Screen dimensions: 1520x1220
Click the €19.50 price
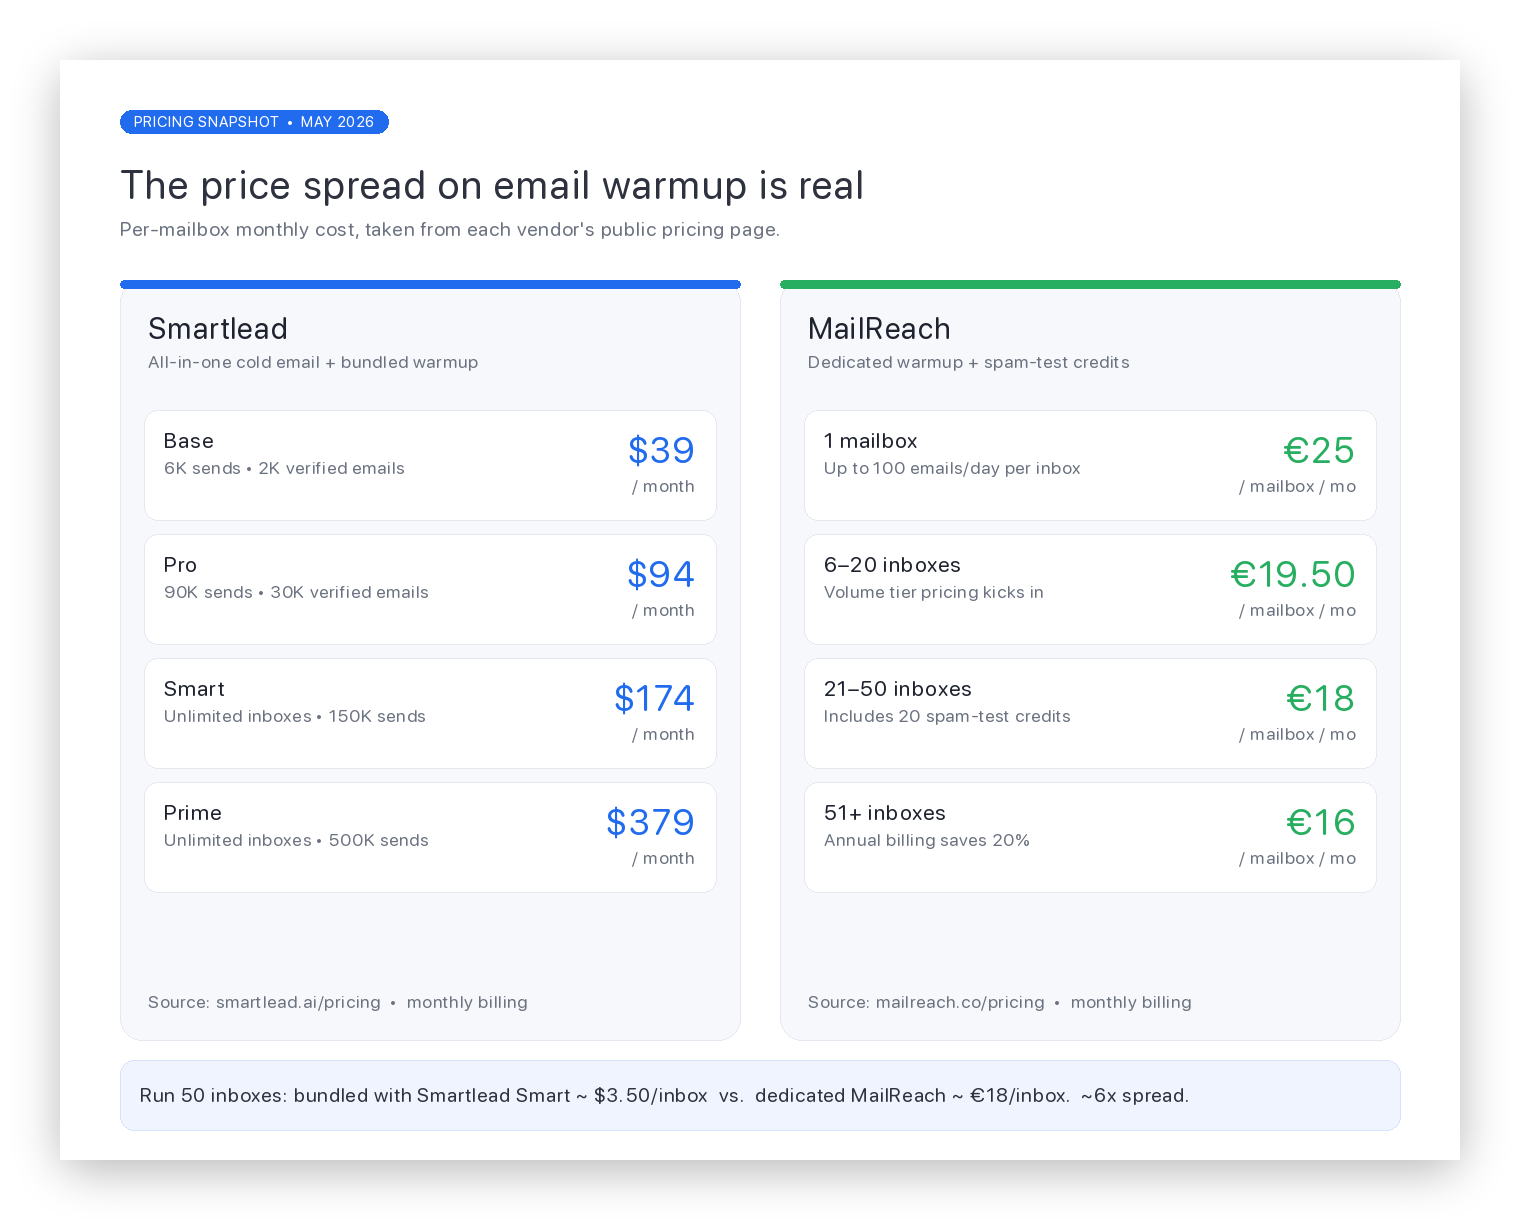(x=1293, y=574)
